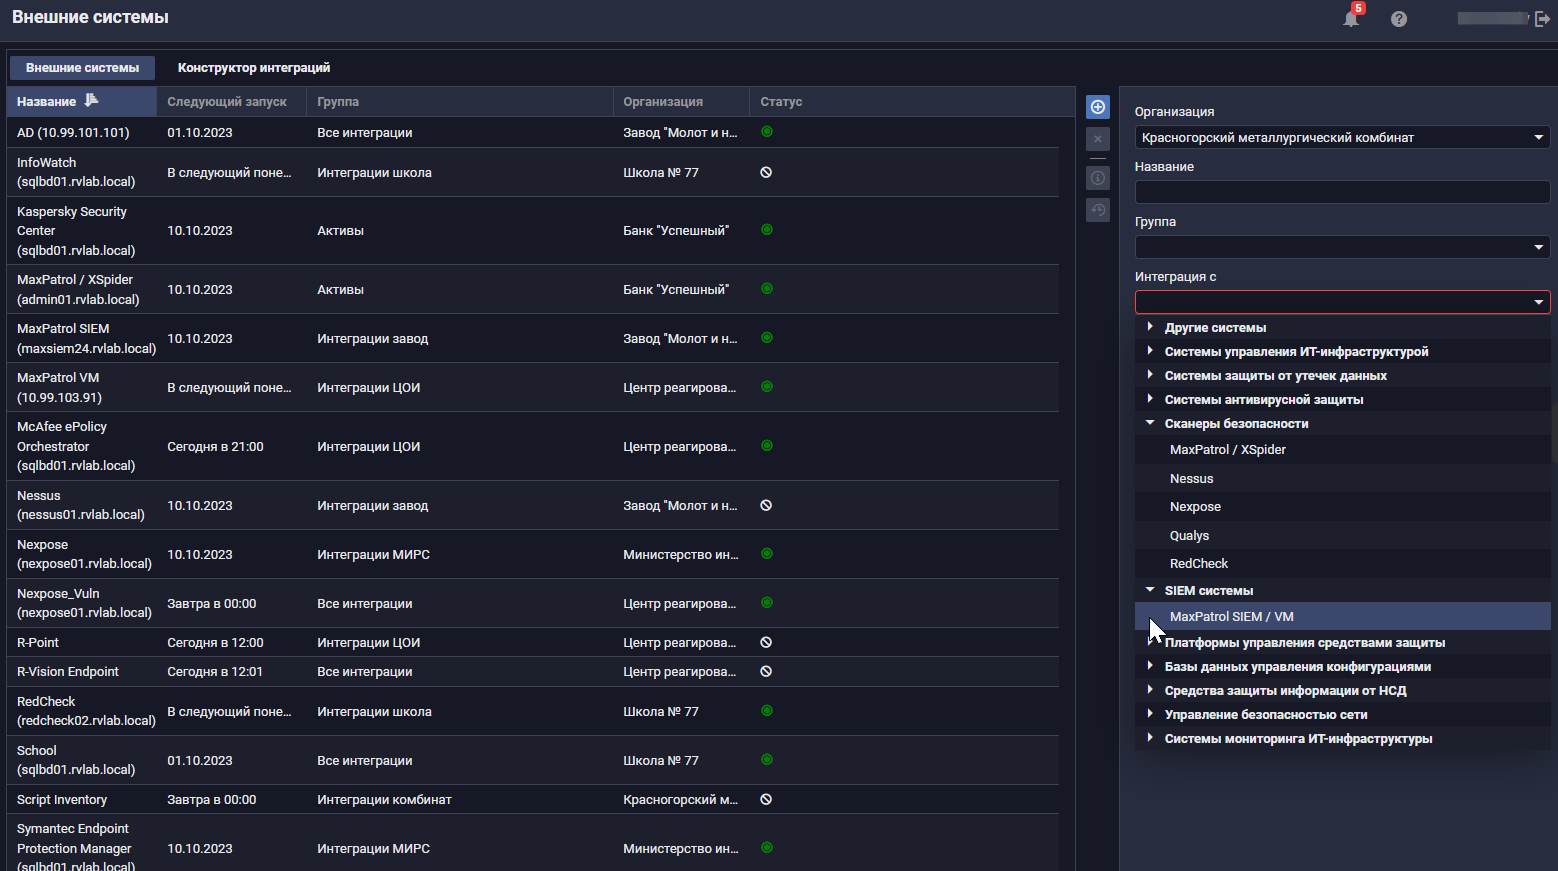Open the info icon in side toolbar
Image resolution: width=1558 pixels, height=871 pixels.
tap(1098, 178)
